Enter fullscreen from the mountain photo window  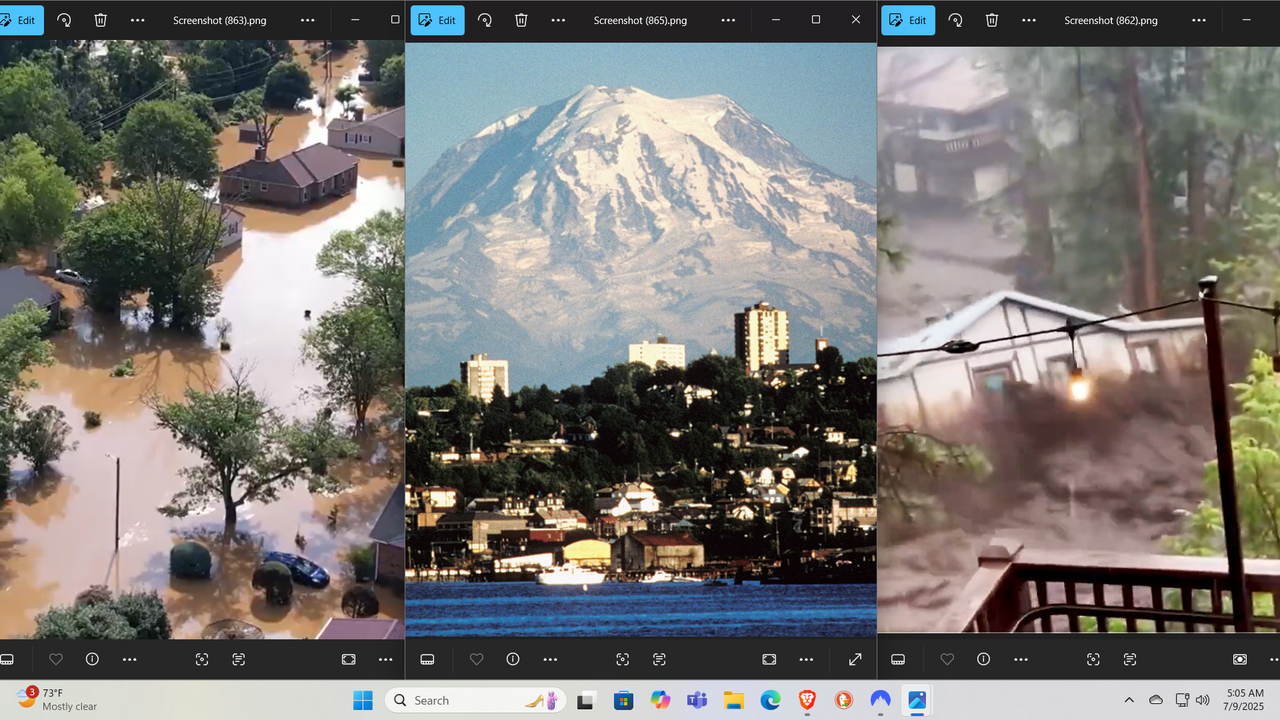click(x=855, y=659)
